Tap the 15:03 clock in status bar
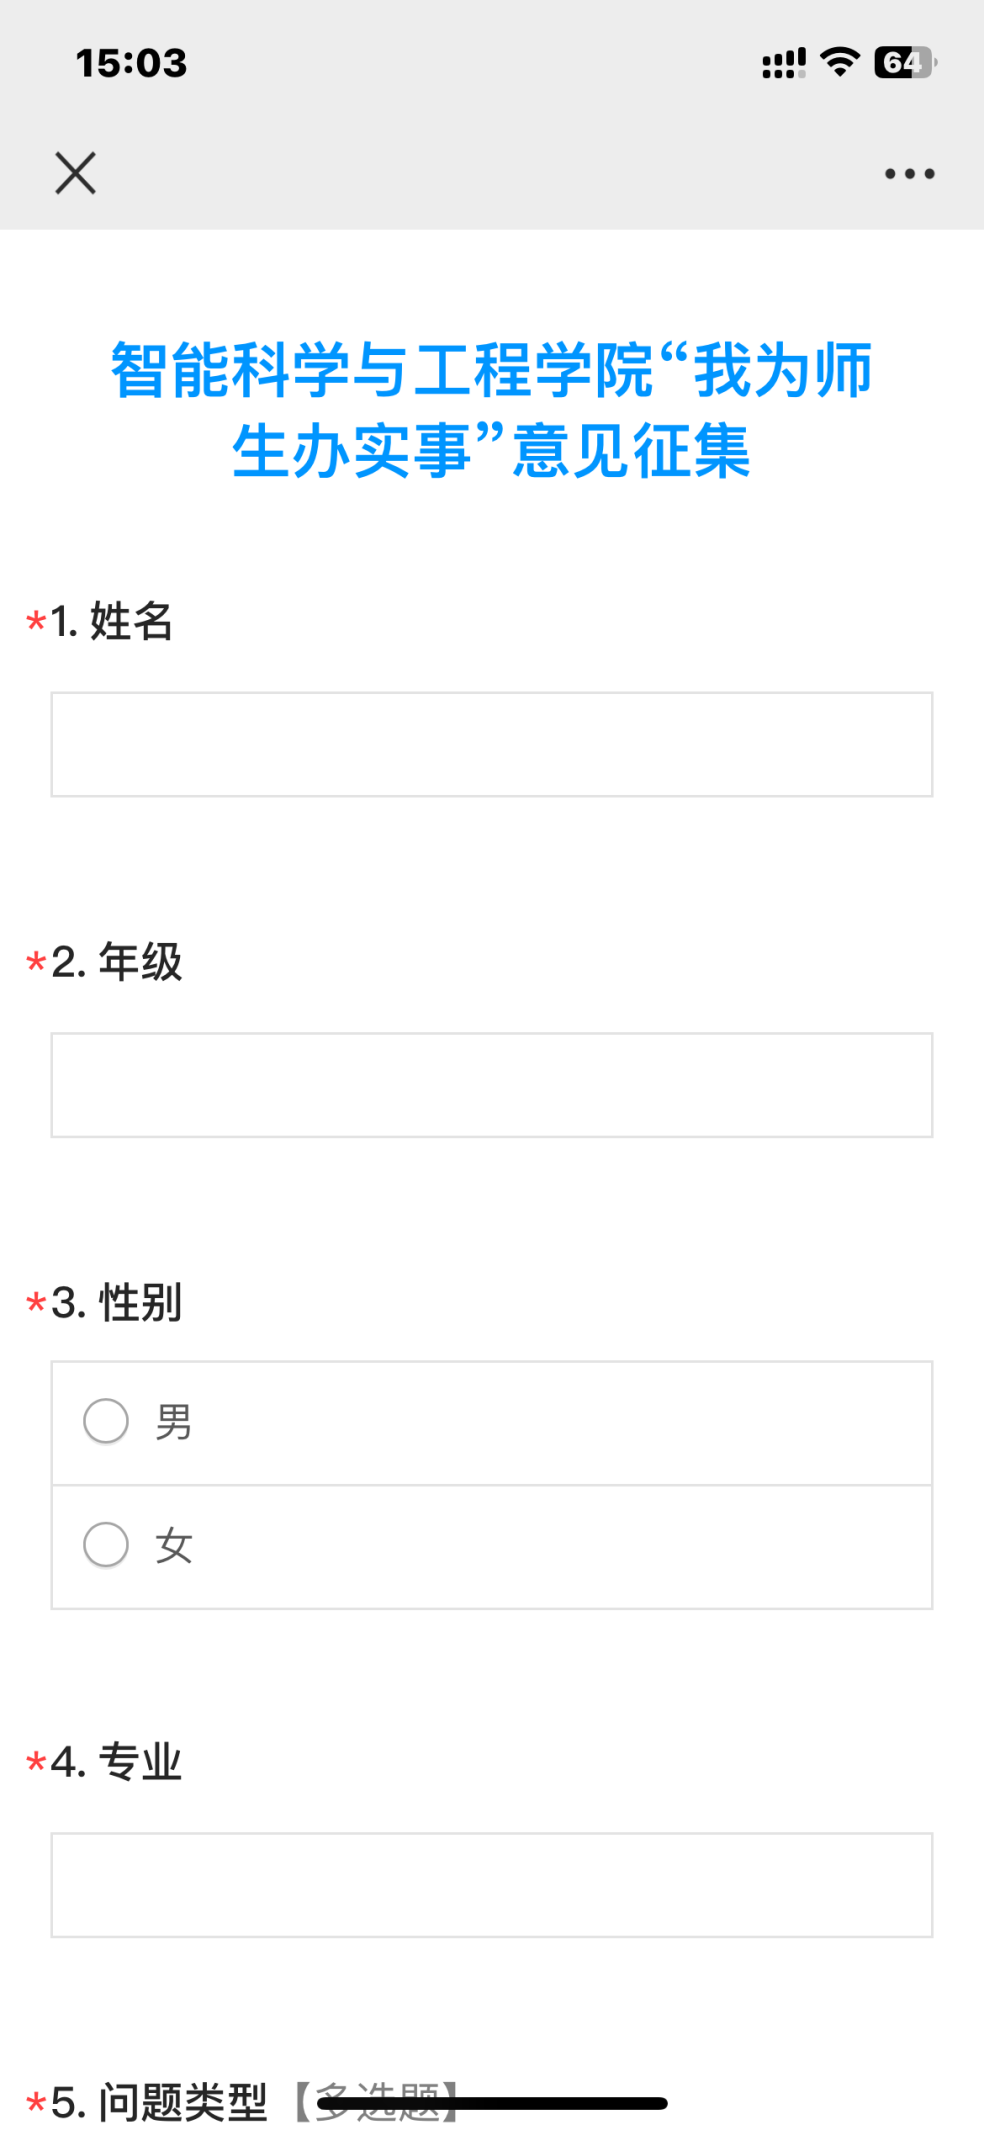 click(131, 63)
